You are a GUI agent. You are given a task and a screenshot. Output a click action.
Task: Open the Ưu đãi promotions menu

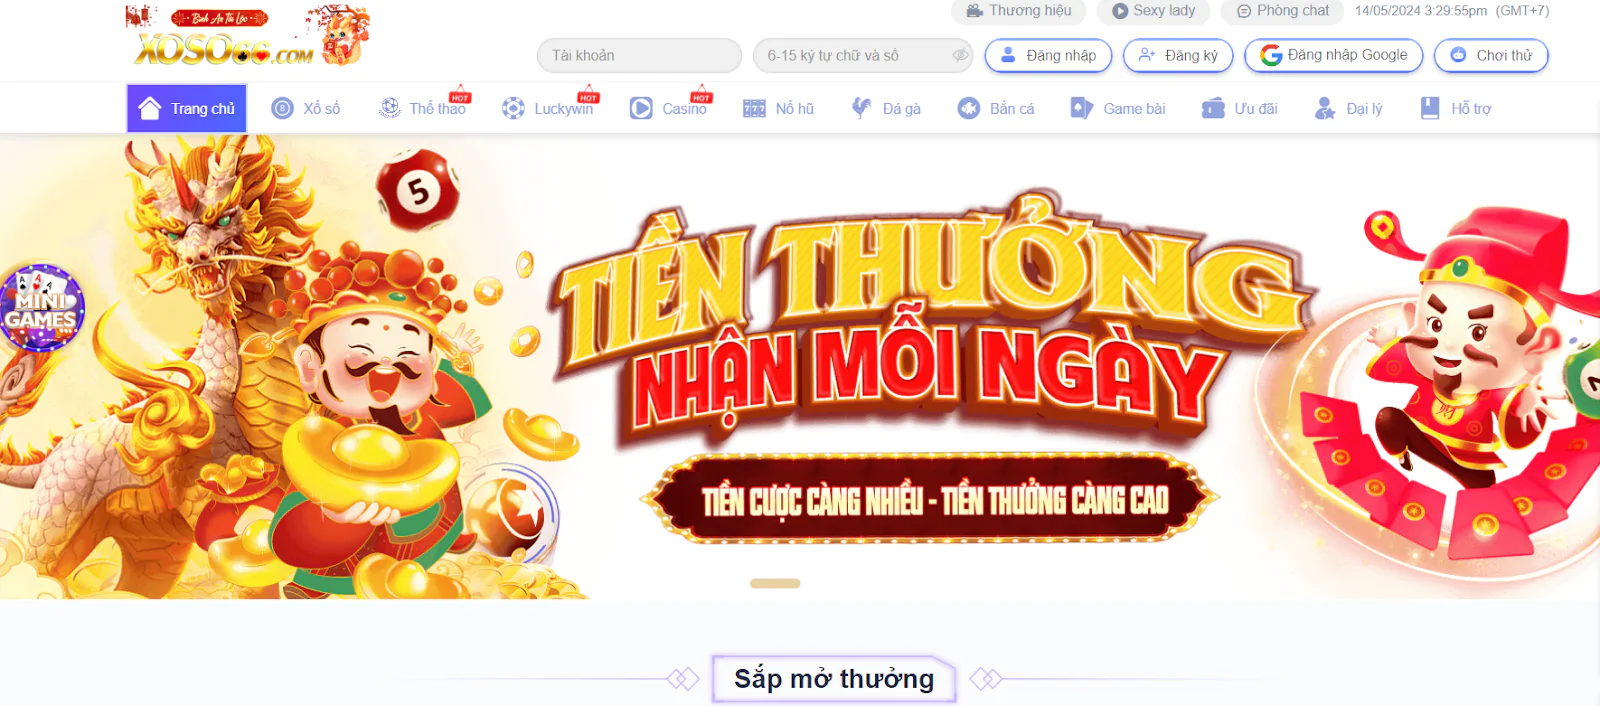(1240, 108)
